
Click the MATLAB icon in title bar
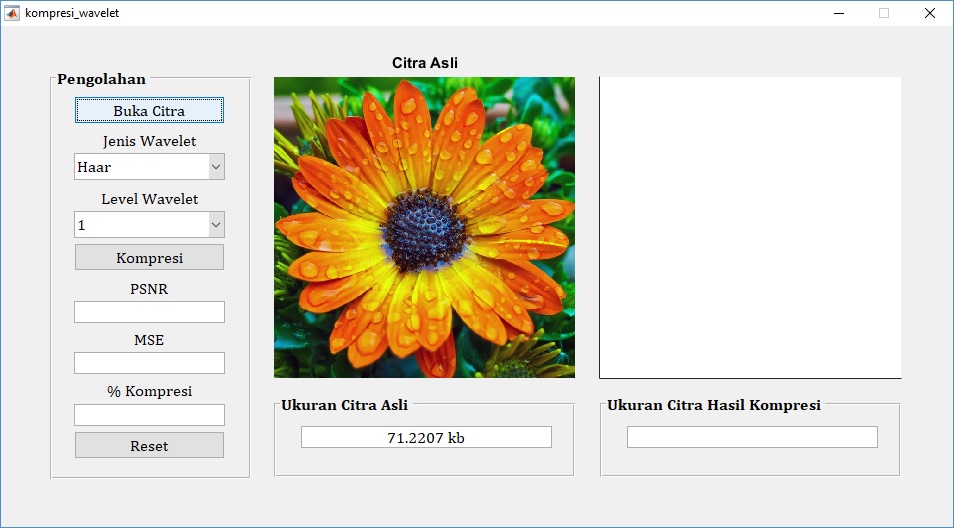(12, 13)
